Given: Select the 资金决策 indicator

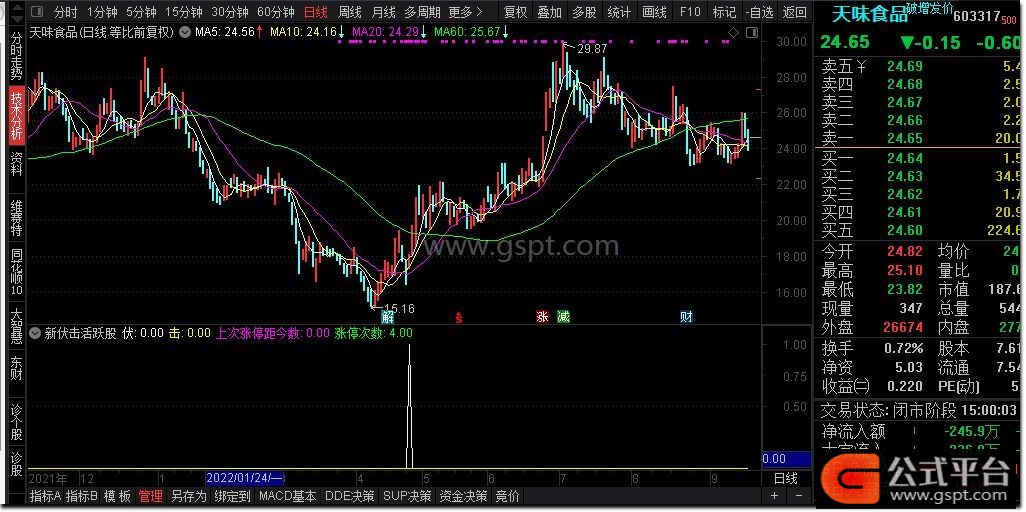Looking at the screenshot, I should [463, 496].
